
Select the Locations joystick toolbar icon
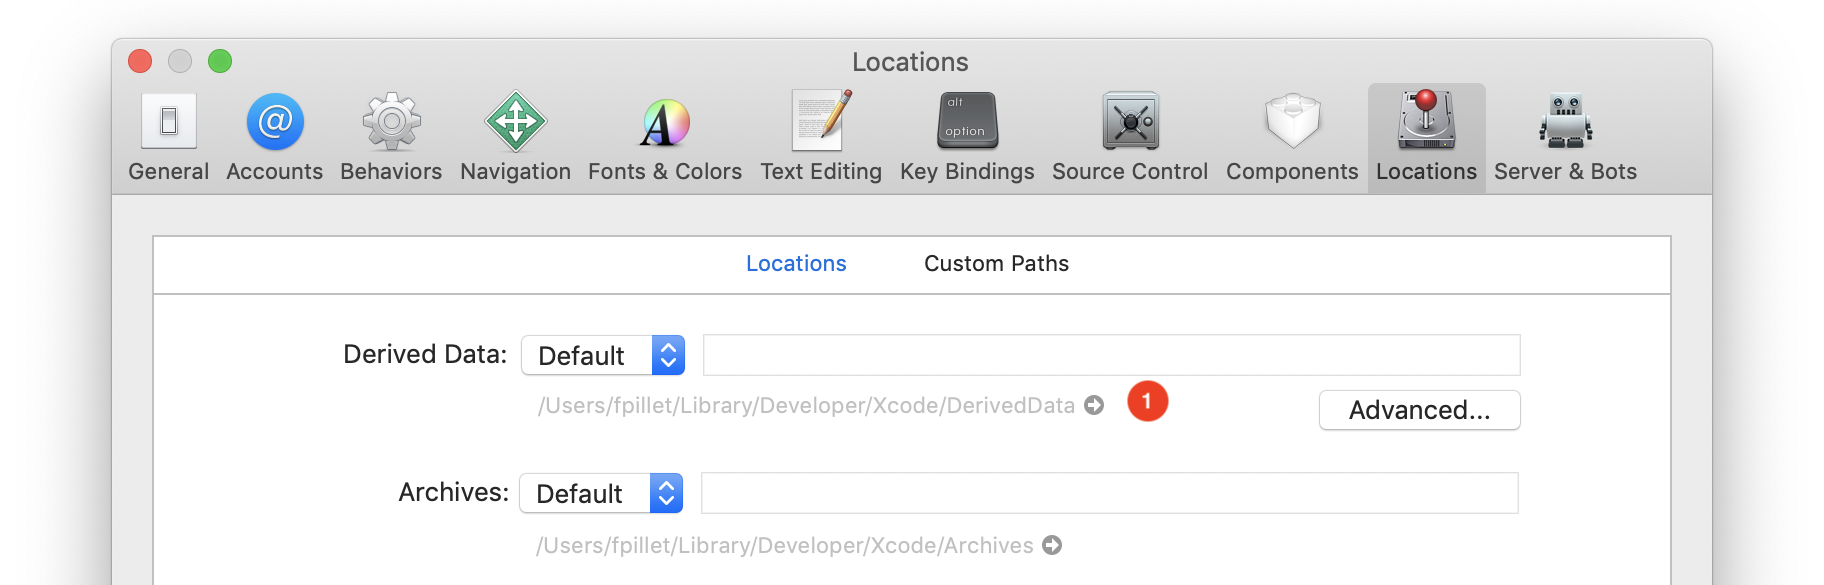click(1427, 138)
